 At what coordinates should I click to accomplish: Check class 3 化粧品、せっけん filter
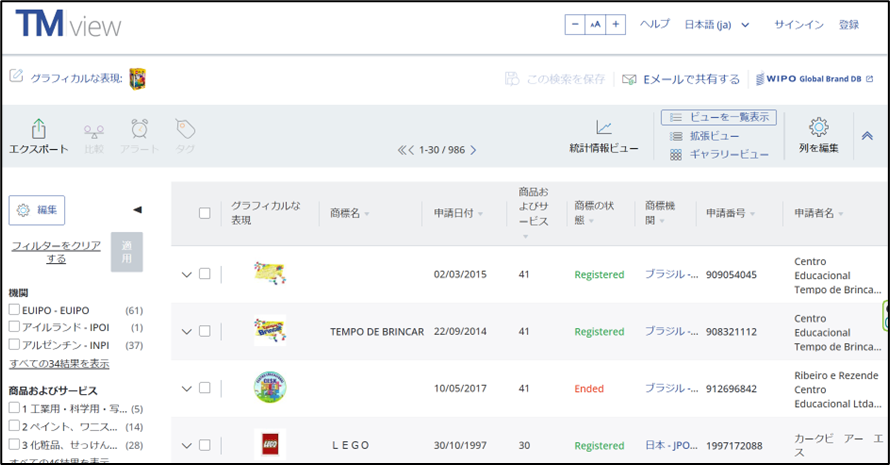click(x=14, y=444)
